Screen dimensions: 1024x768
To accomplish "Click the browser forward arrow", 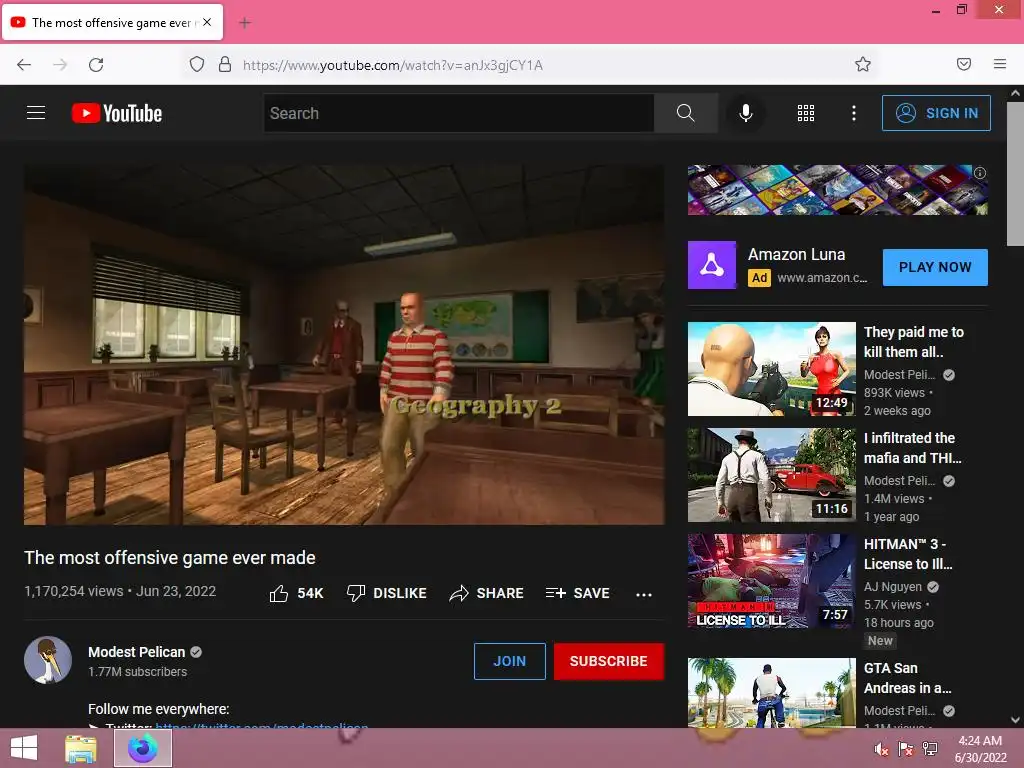I will [60, 65].
